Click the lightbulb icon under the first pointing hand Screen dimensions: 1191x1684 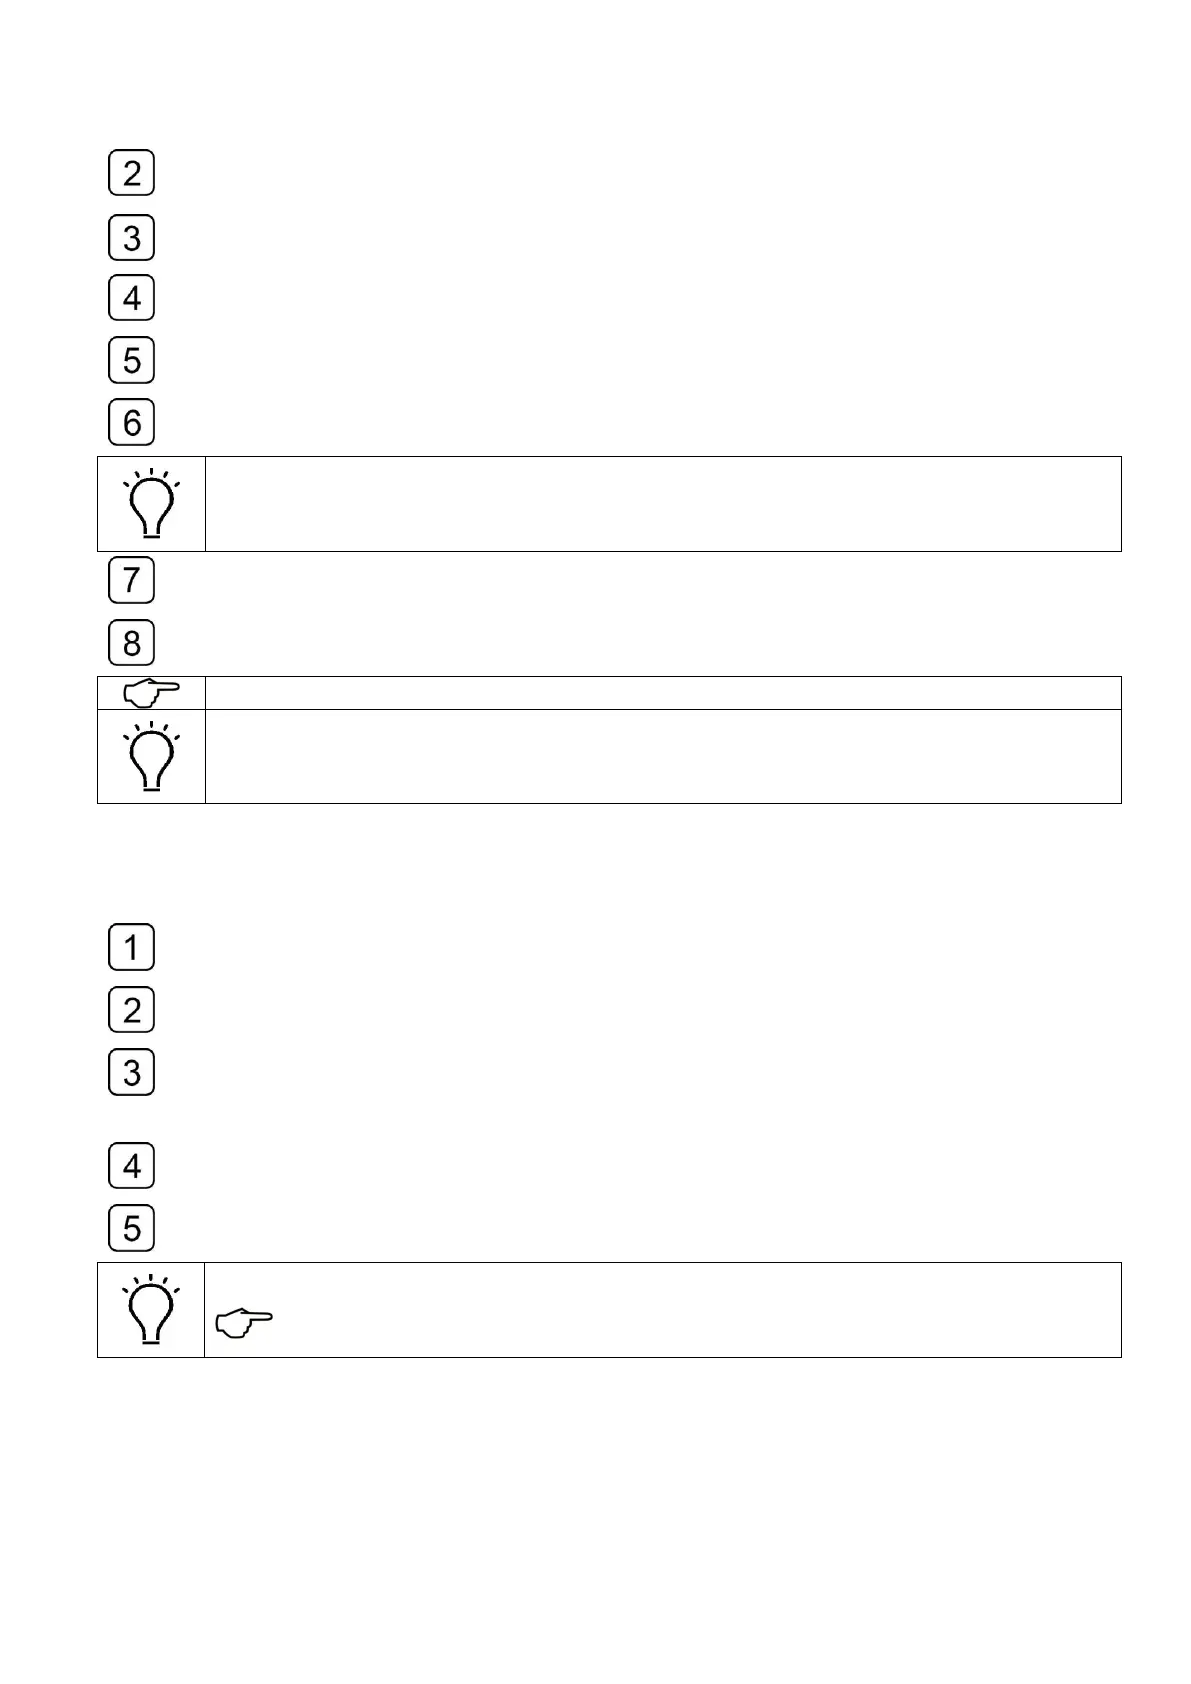(x=151, y=756)
